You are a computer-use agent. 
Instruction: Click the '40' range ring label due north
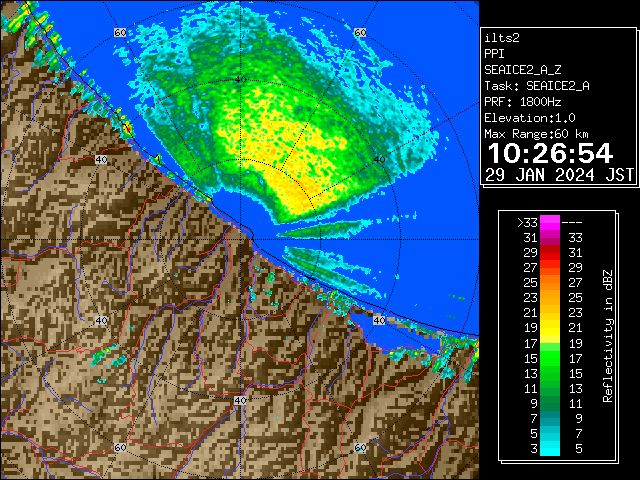[x=241, y=80]
